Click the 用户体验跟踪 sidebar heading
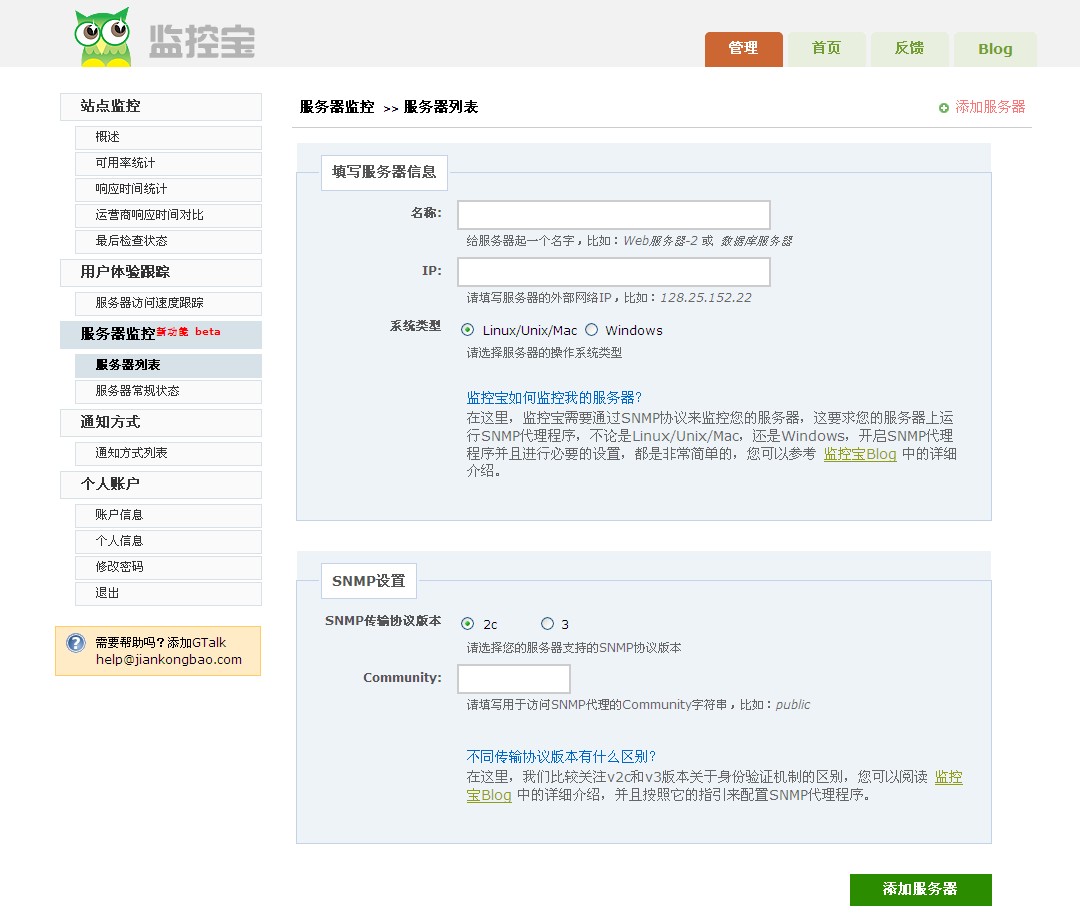1080x914 pixels. pyautogui.click(x=160, y=273)
